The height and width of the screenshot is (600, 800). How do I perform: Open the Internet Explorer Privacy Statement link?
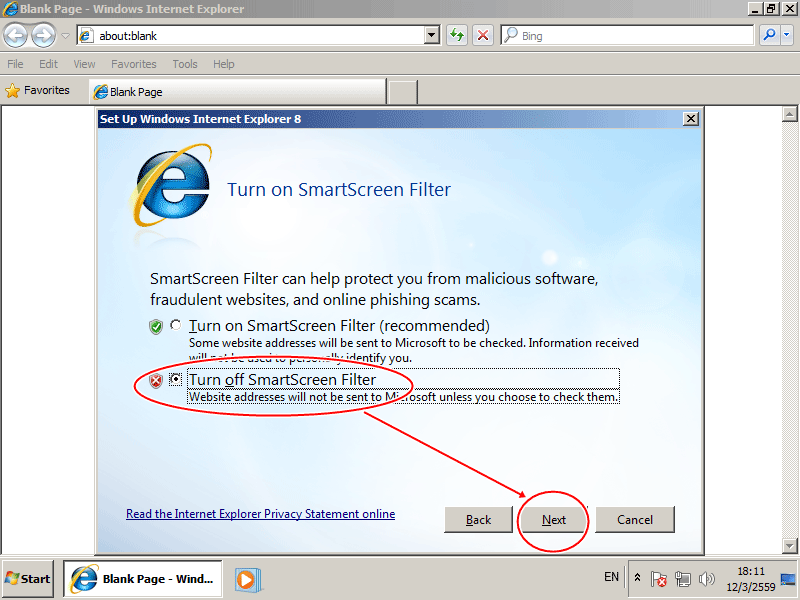(x=260, y=514)
